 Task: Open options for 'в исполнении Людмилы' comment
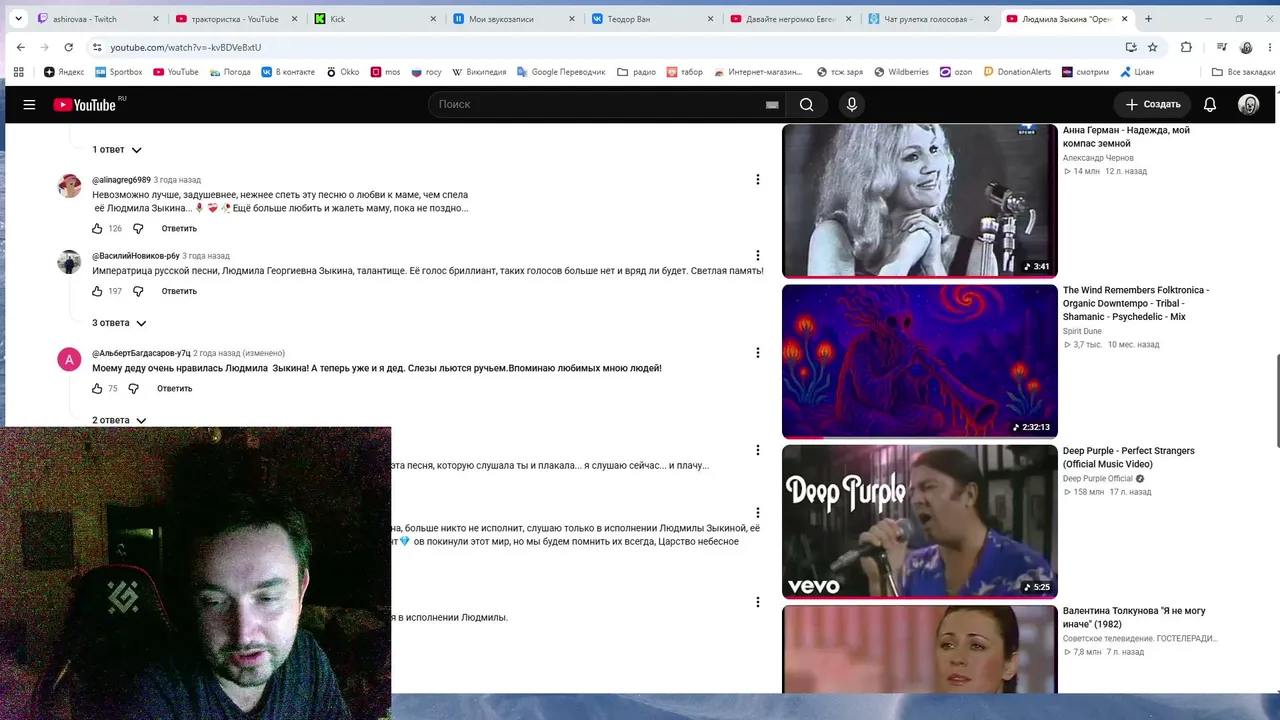pos(757,602)
